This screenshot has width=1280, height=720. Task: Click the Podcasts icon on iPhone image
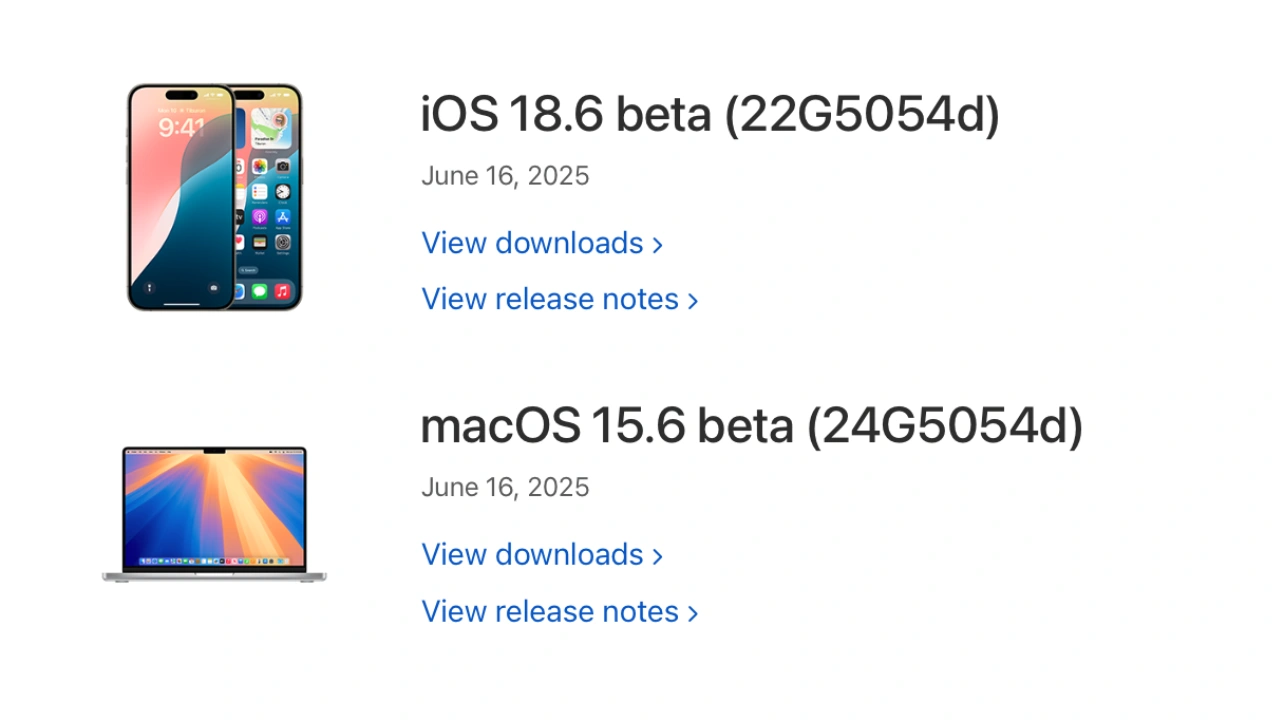[260, 217]
